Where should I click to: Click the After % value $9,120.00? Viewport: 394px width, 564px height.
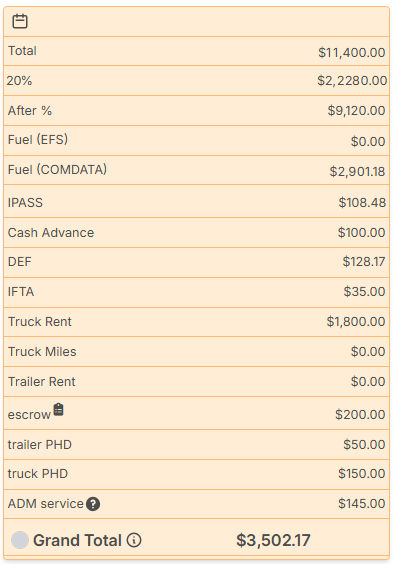(356, 110)
